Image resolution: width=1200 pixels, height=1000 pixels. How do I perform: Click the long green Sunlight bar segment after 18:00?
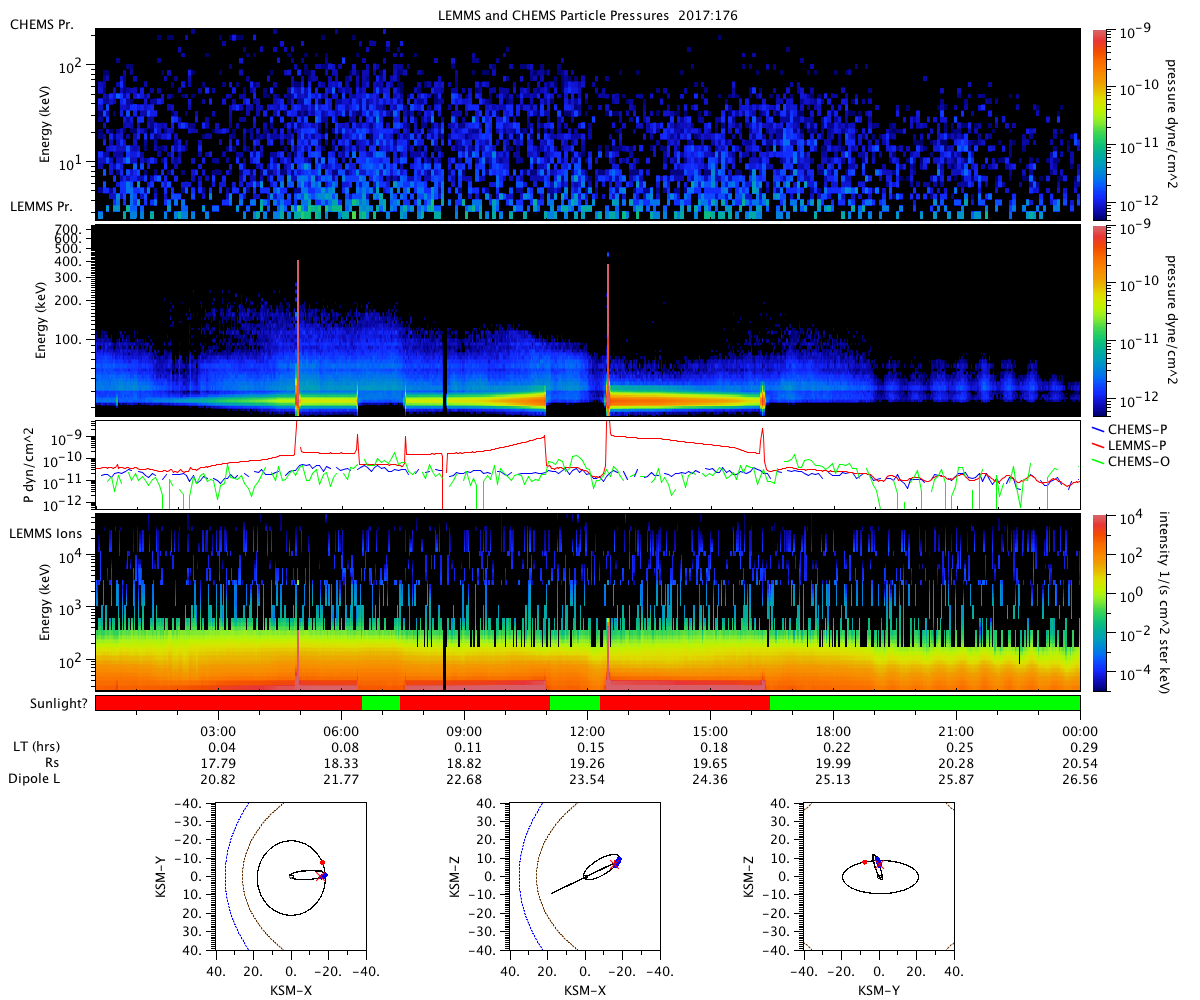(x=925, y=702)
